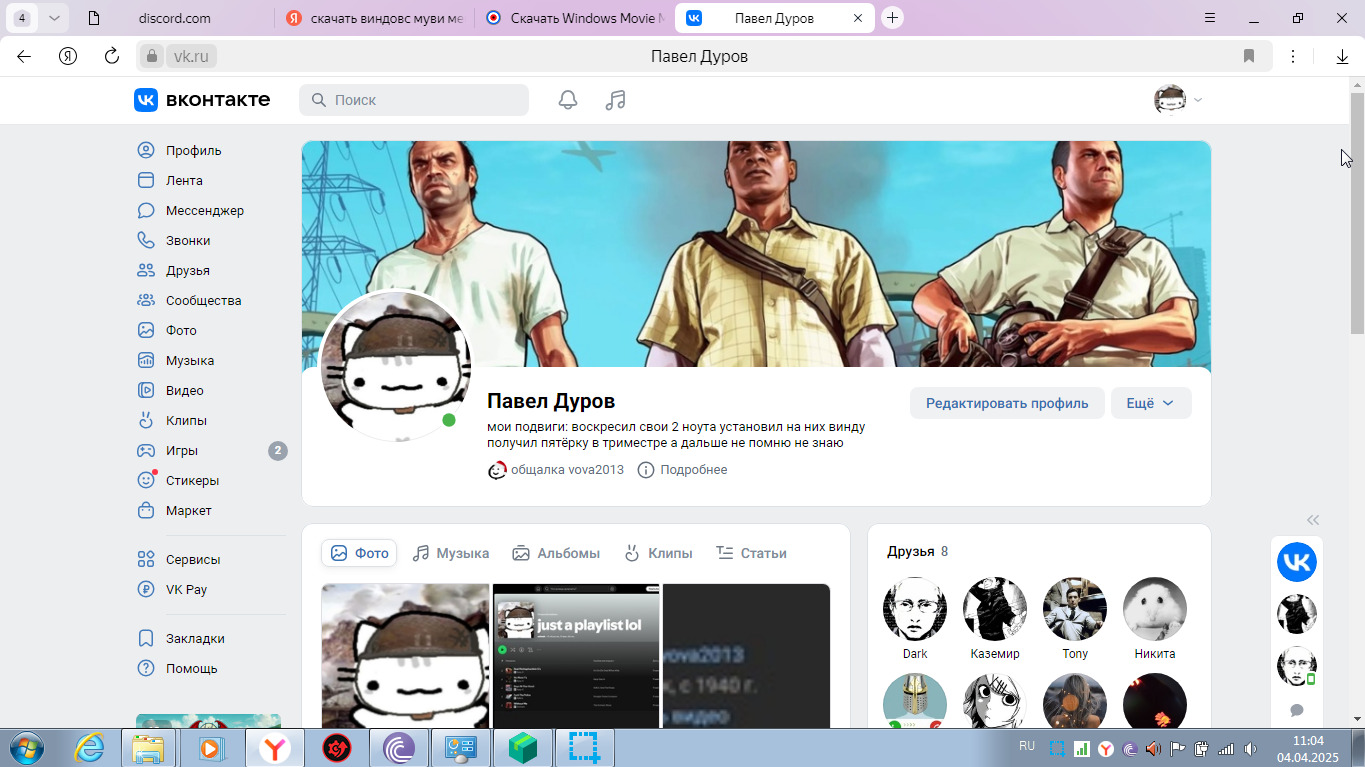This screenshot has width=1365, height=767.
Task: Click the VK search field
Action: point(414,100)
